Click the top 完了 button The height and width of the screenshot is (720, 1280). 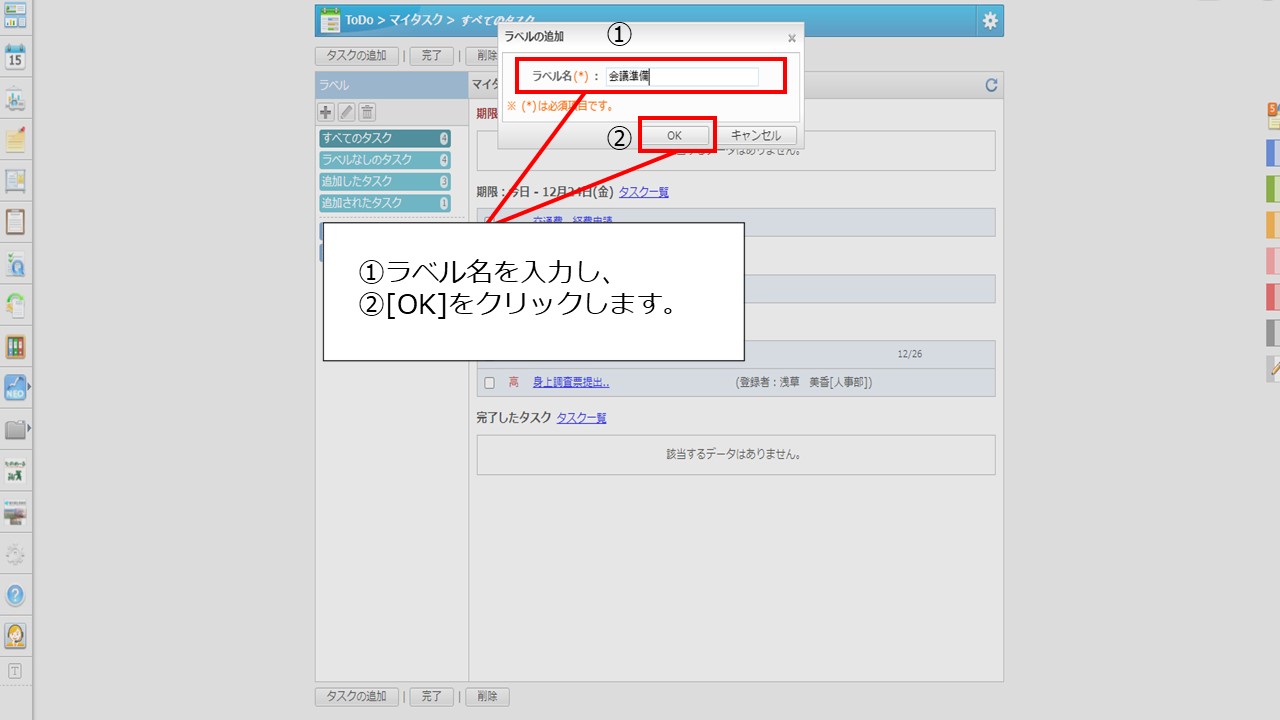431,56
